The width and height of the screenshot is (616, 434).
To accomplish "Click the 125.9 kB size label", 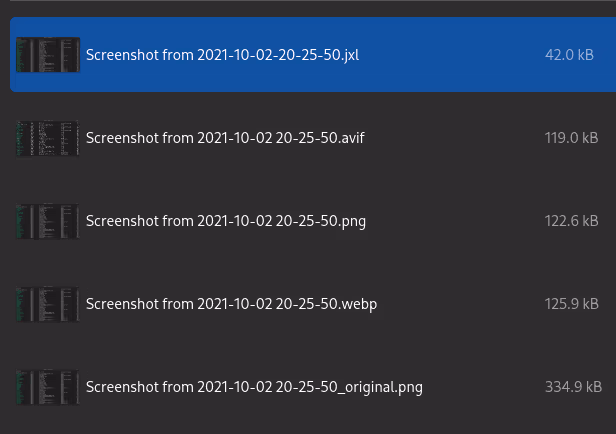I will (x=571, y=304).
